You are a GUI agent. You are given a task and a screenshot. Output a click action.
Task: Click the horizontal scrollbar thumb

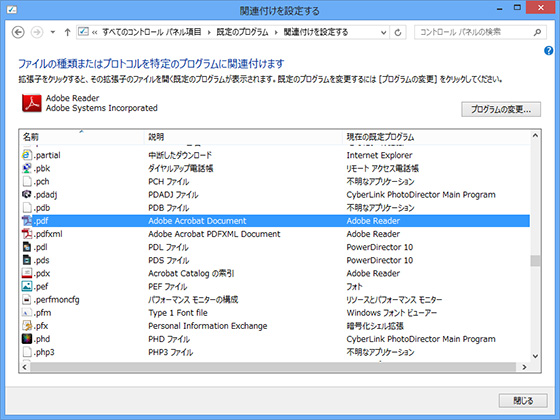pyautogui.click(x=273, y=367)
